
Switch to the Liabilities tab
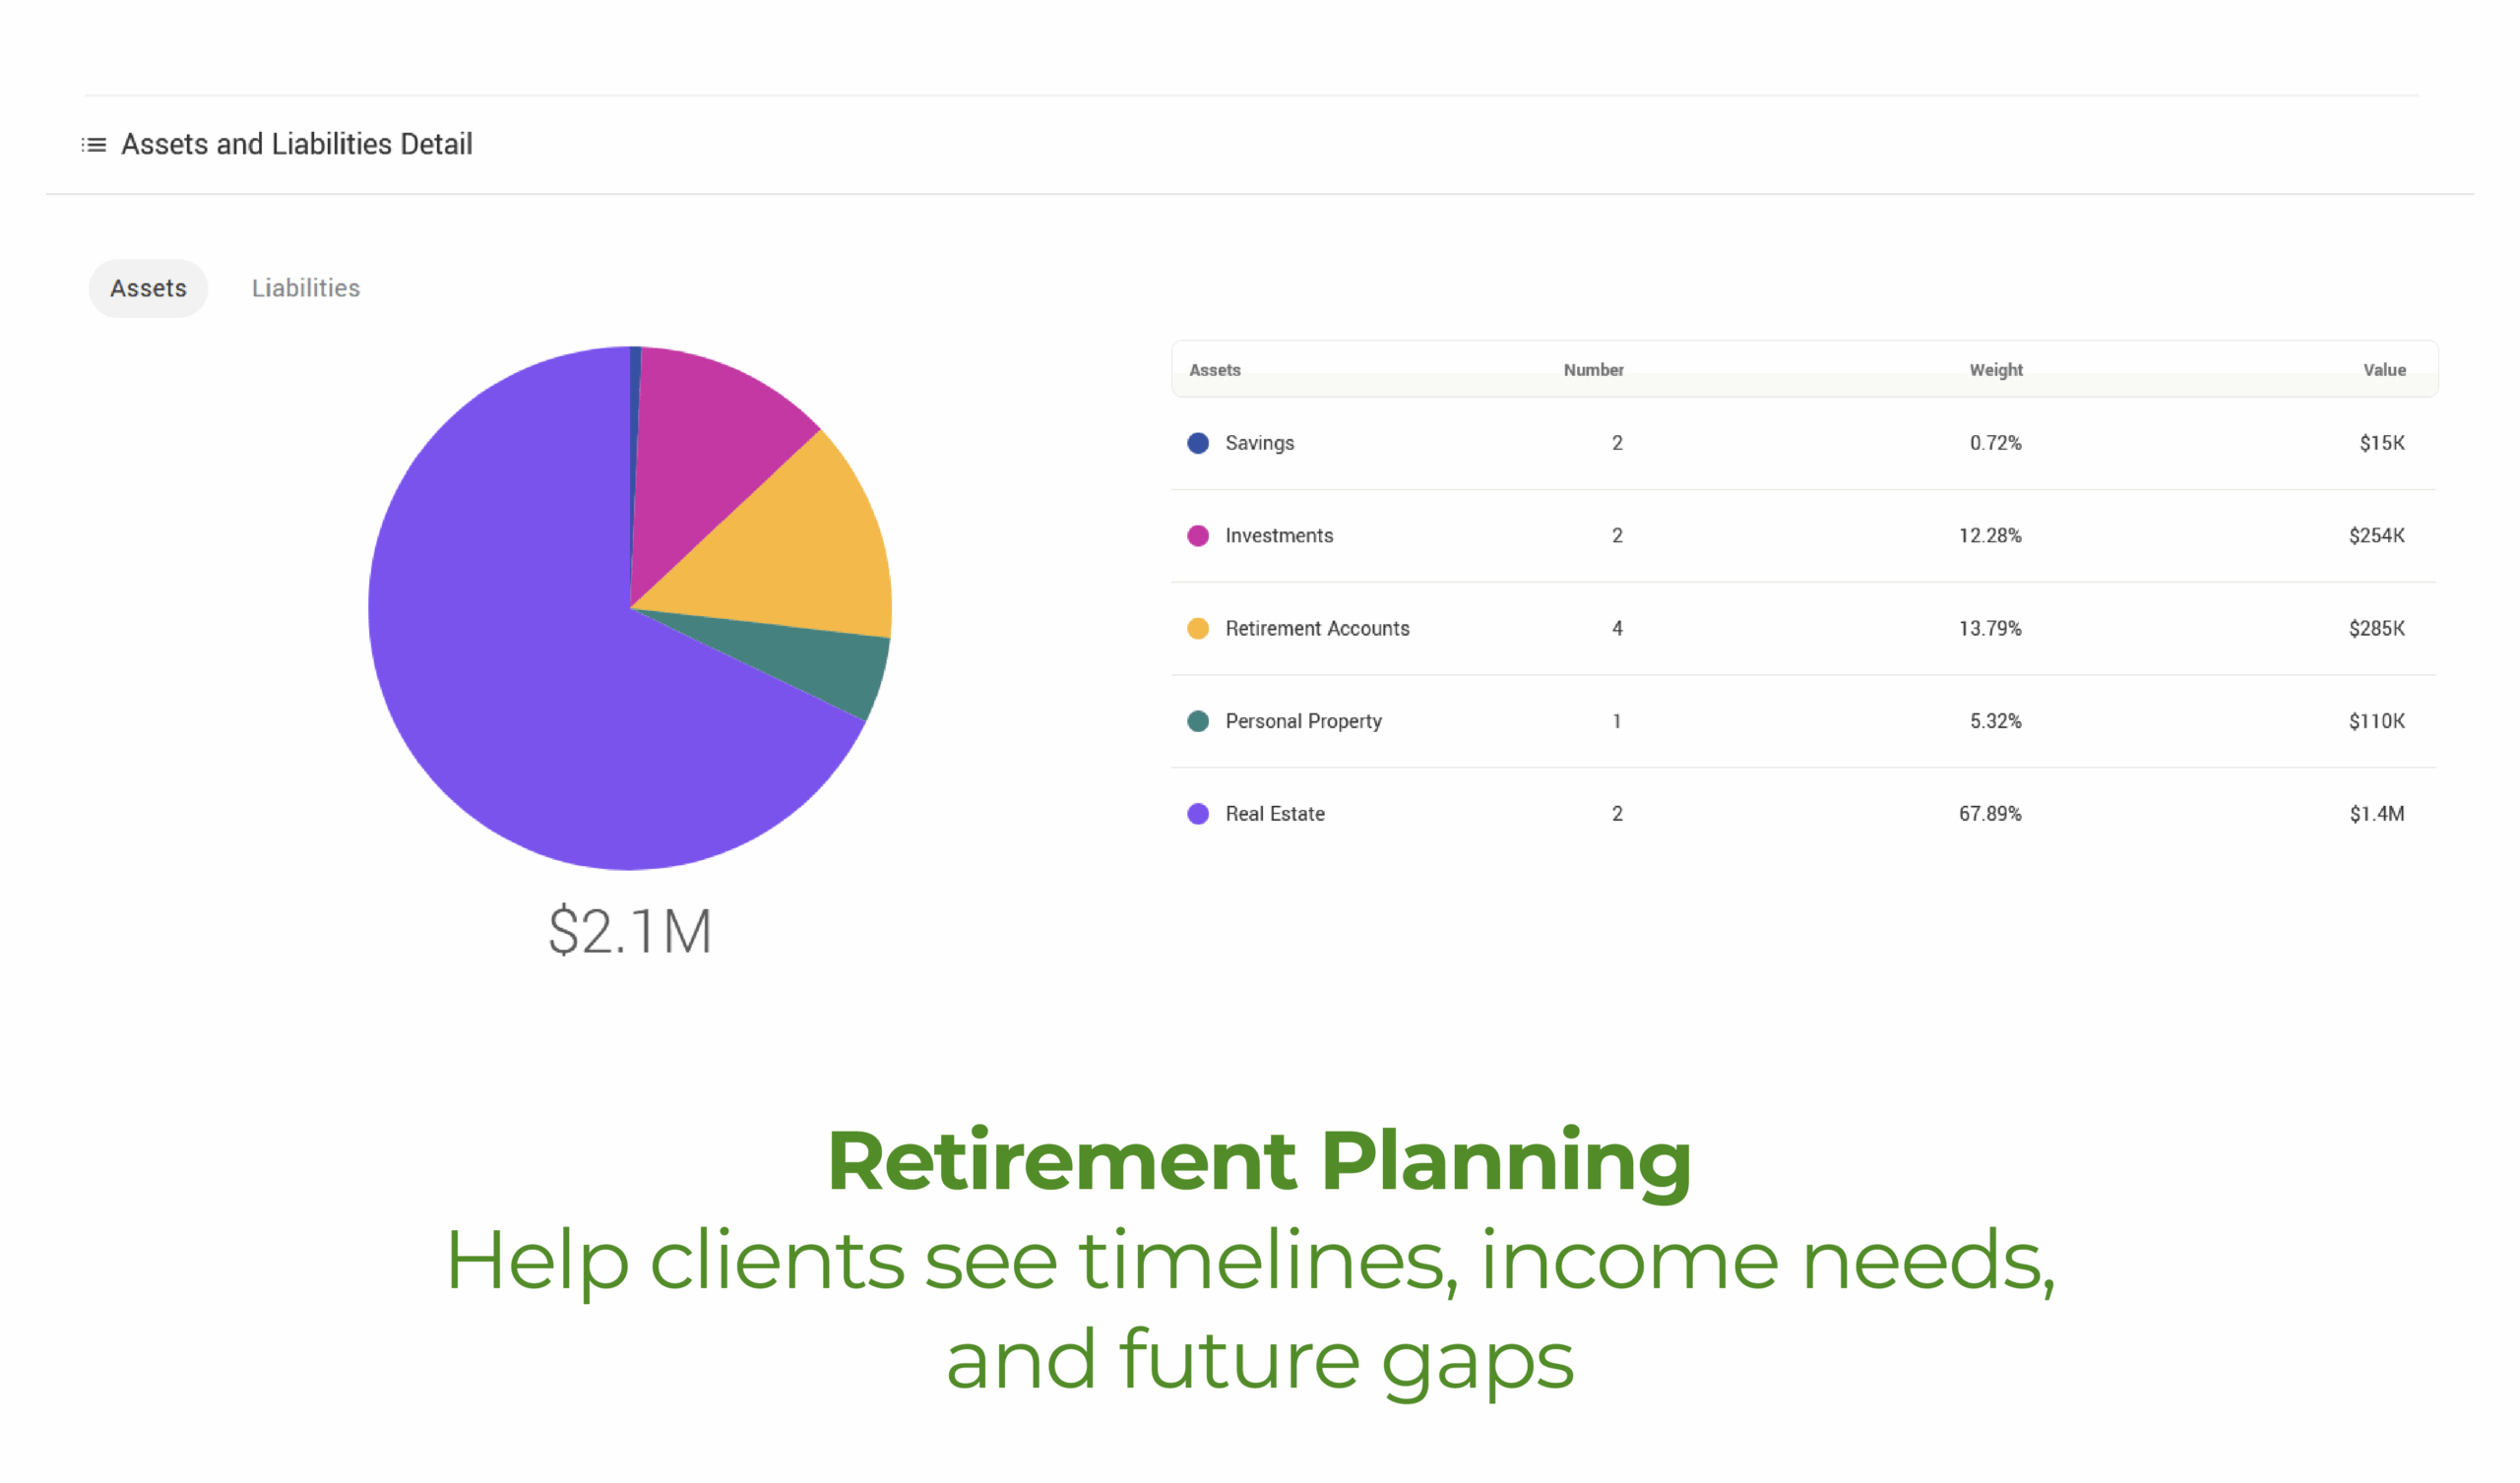tap(305, 288)
